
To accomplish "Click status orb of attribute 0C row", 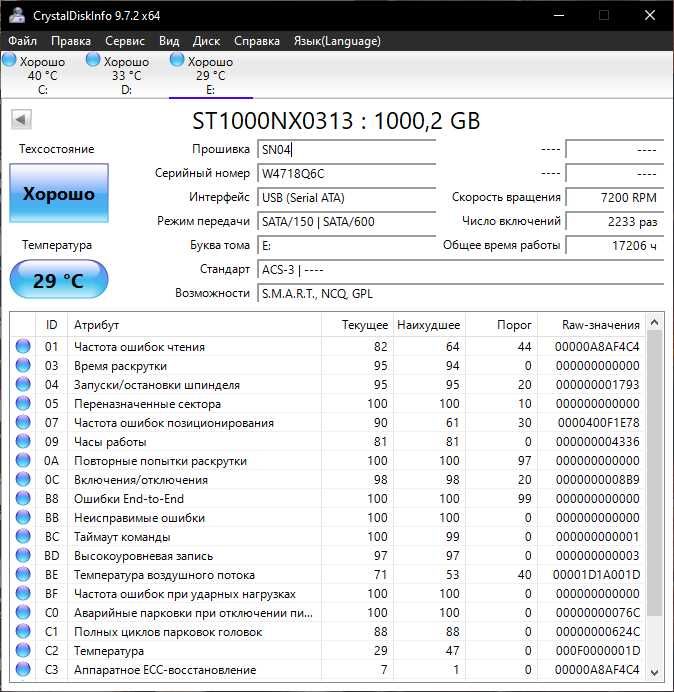I will pyautogui.click(x=23, y=479).
